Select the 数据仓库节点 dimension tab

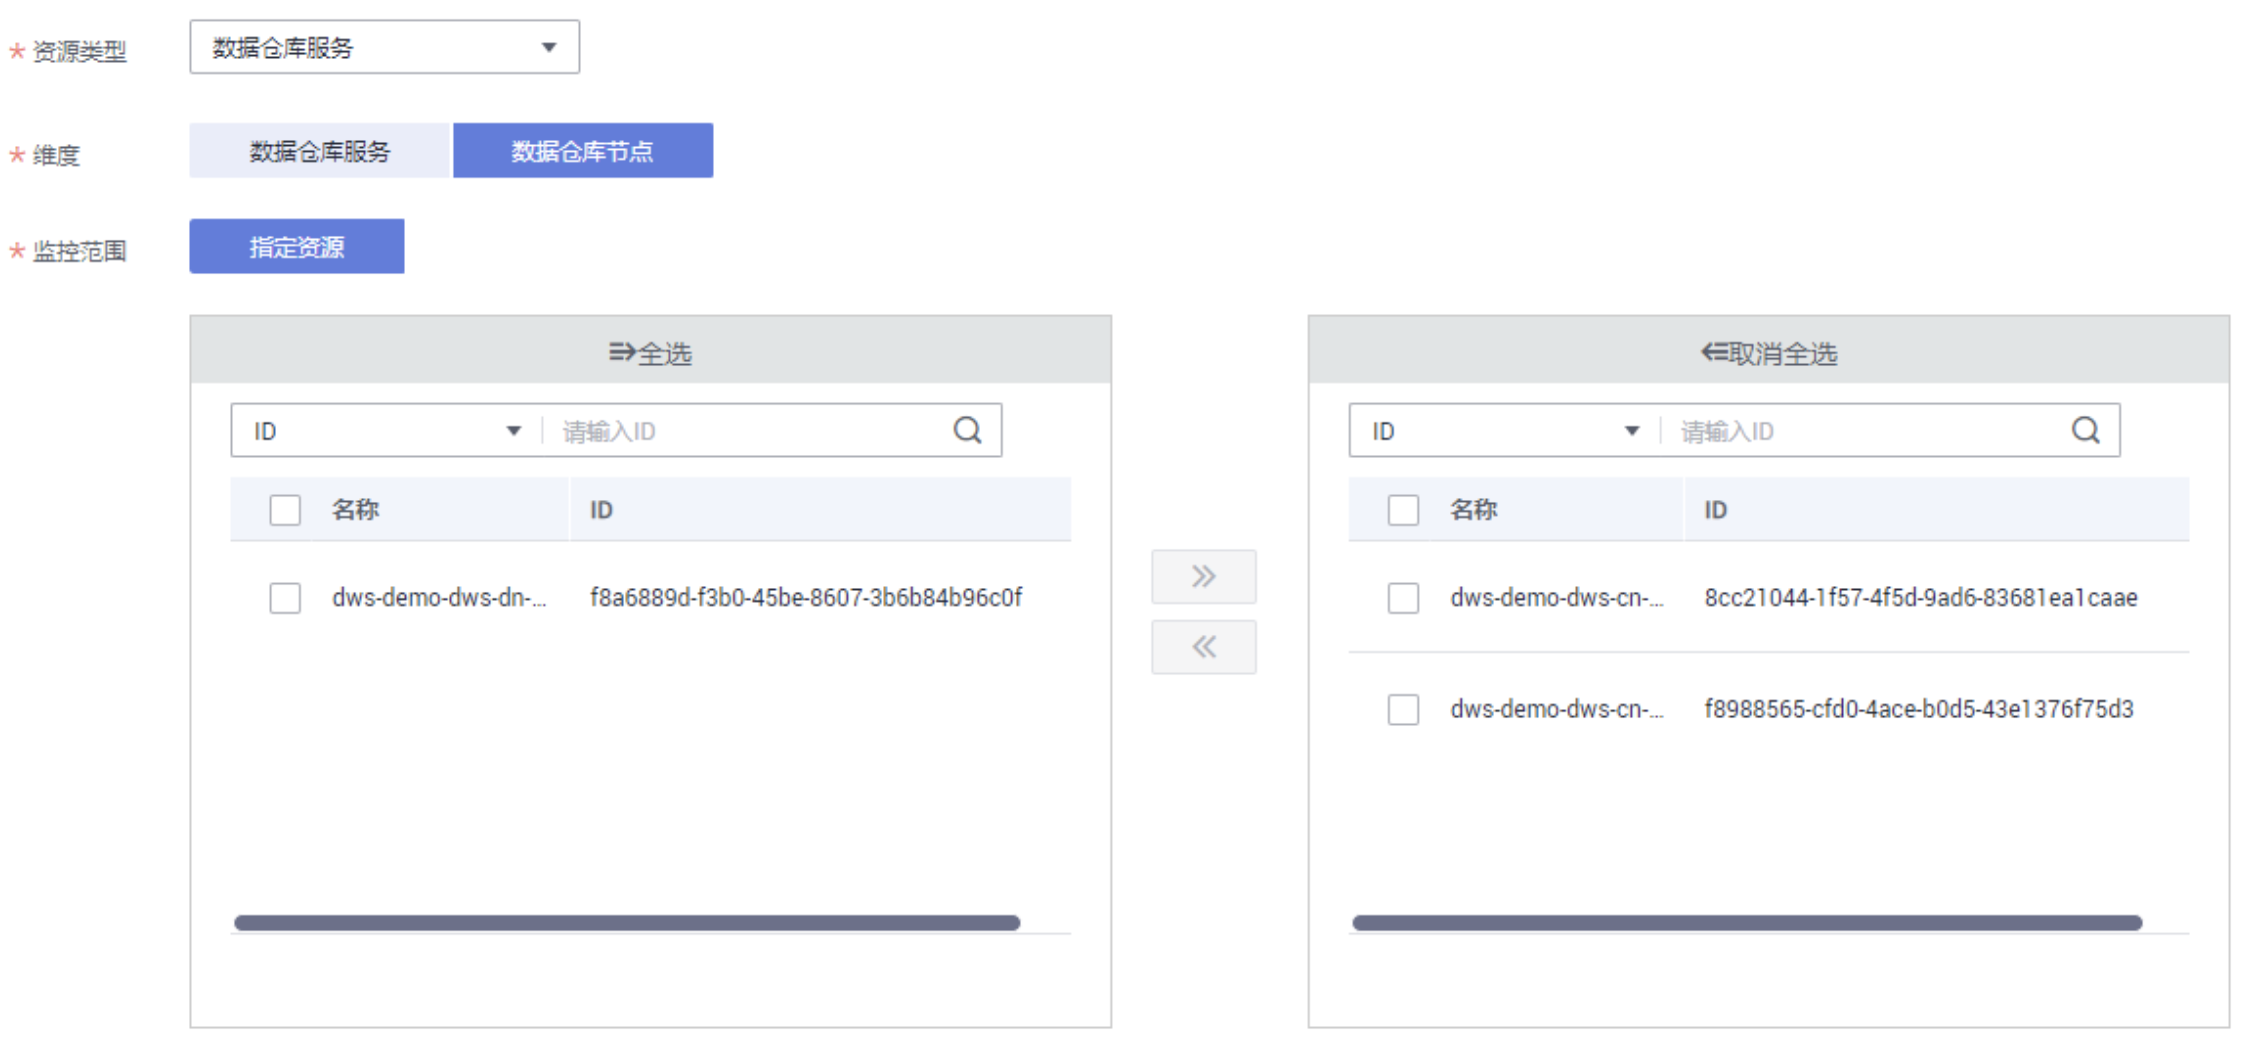pos(583,151)
